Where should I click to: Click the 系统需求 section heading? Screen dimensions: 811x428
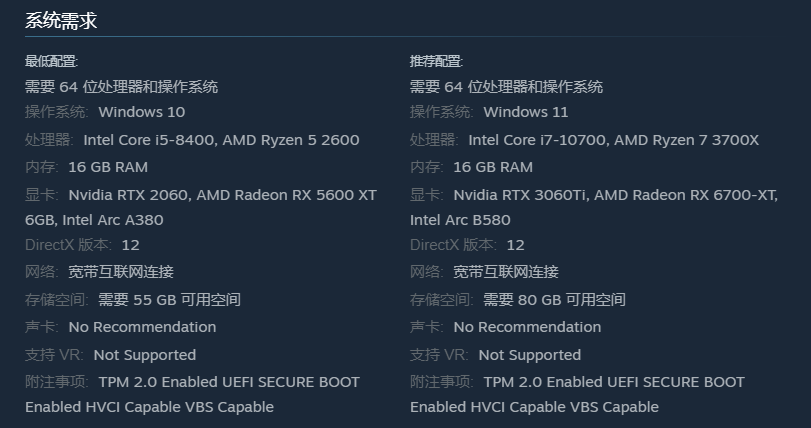point(61,21)
